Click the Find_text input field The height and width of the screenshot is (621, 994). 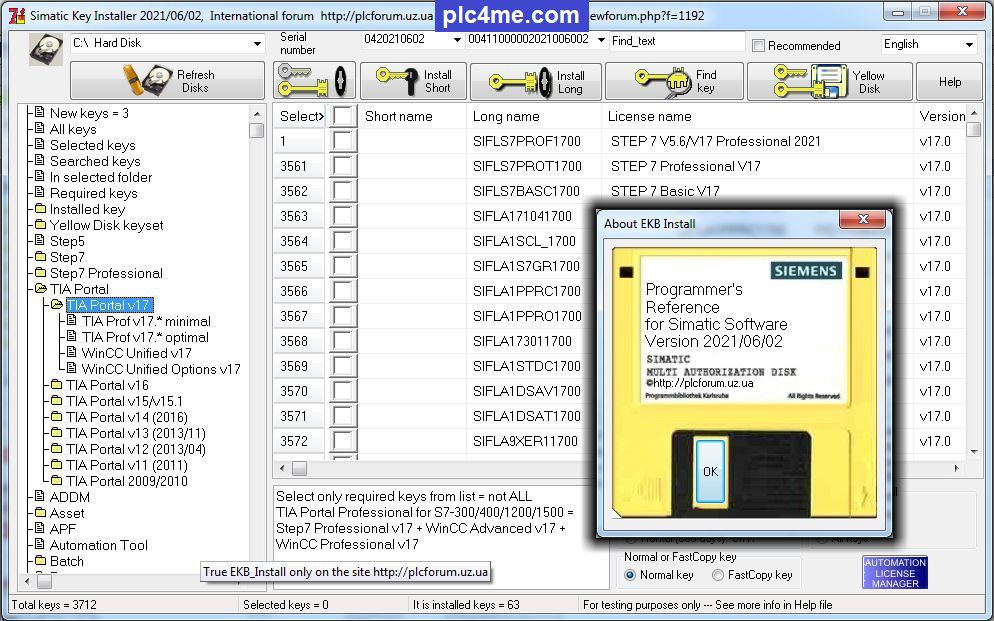coord(676,41)
